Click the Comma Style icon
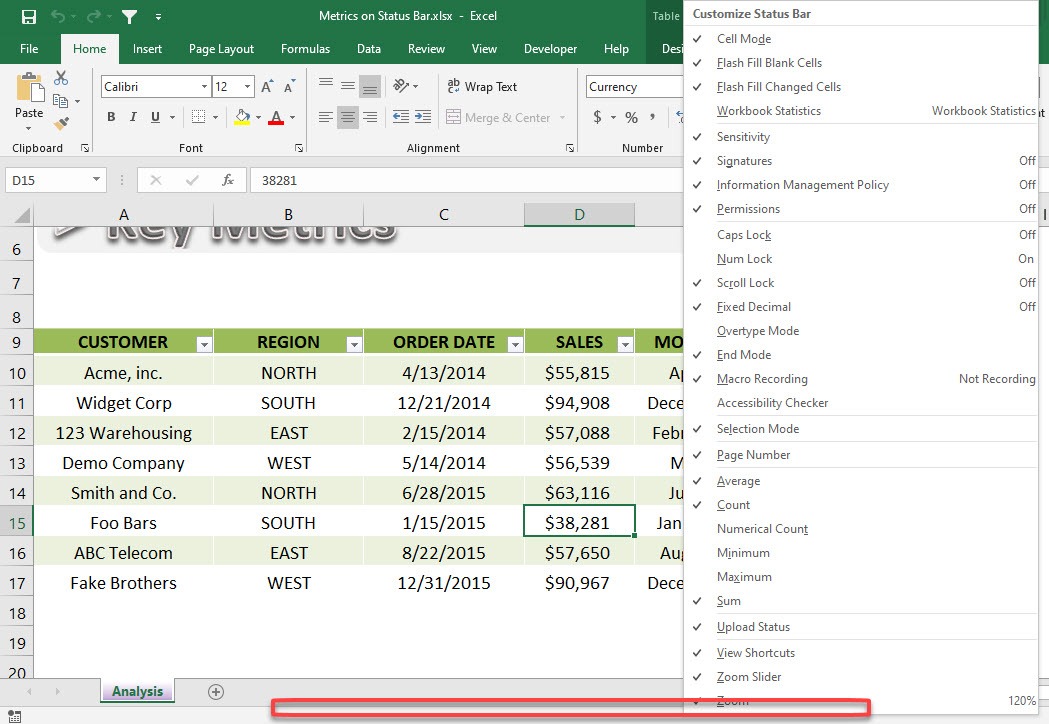 [652, 118]
